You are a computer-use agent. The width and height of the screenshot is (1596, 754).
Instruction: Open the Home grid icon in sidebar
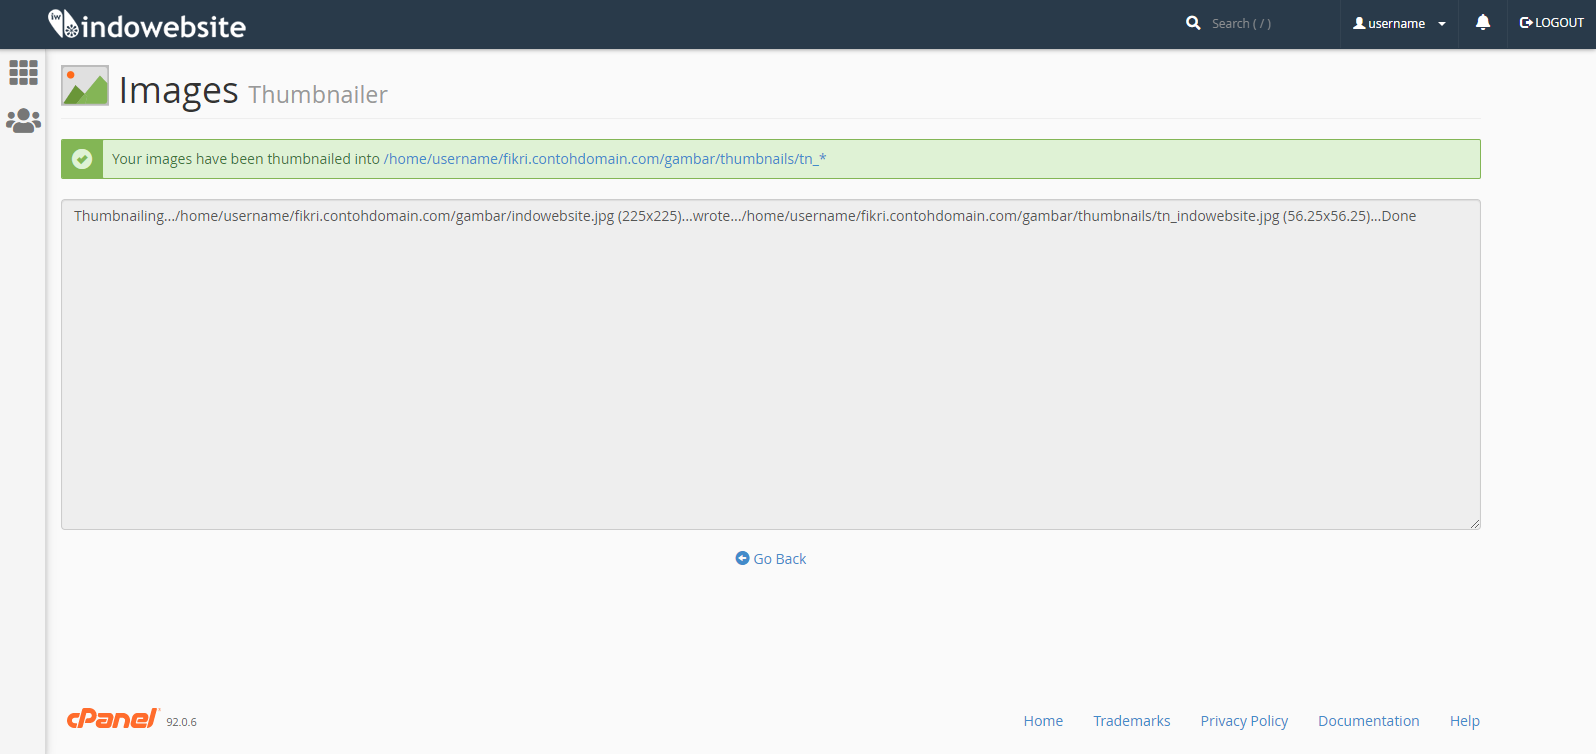(23, 72)
